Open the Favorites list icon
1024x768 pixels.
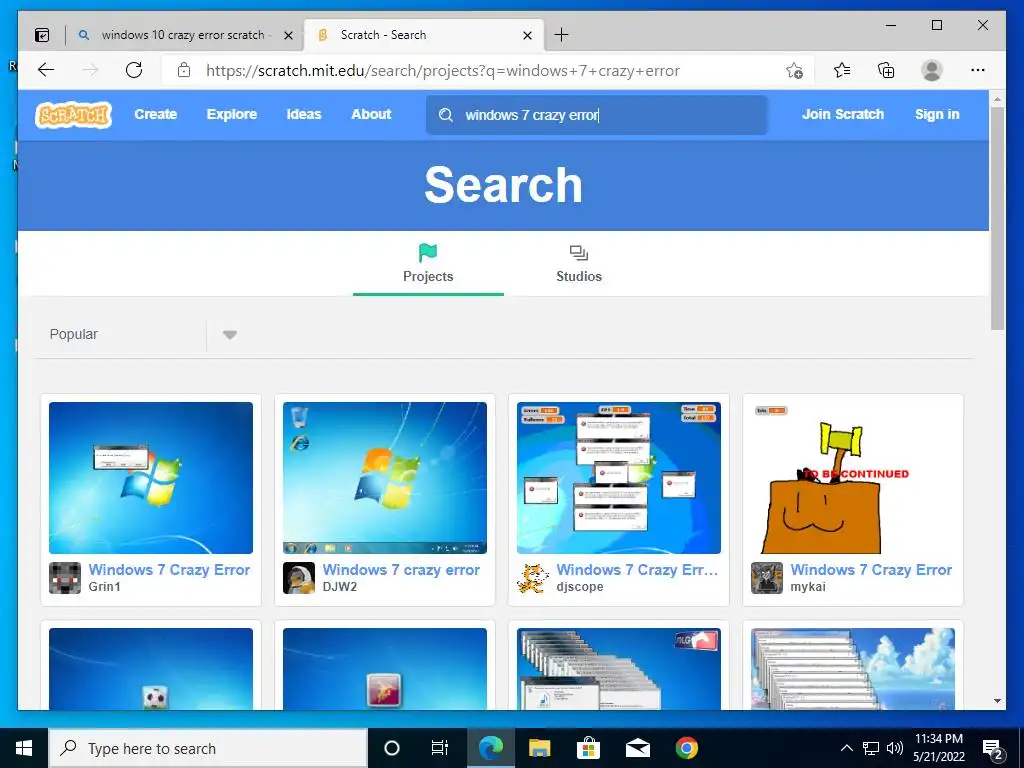point(842,70)
